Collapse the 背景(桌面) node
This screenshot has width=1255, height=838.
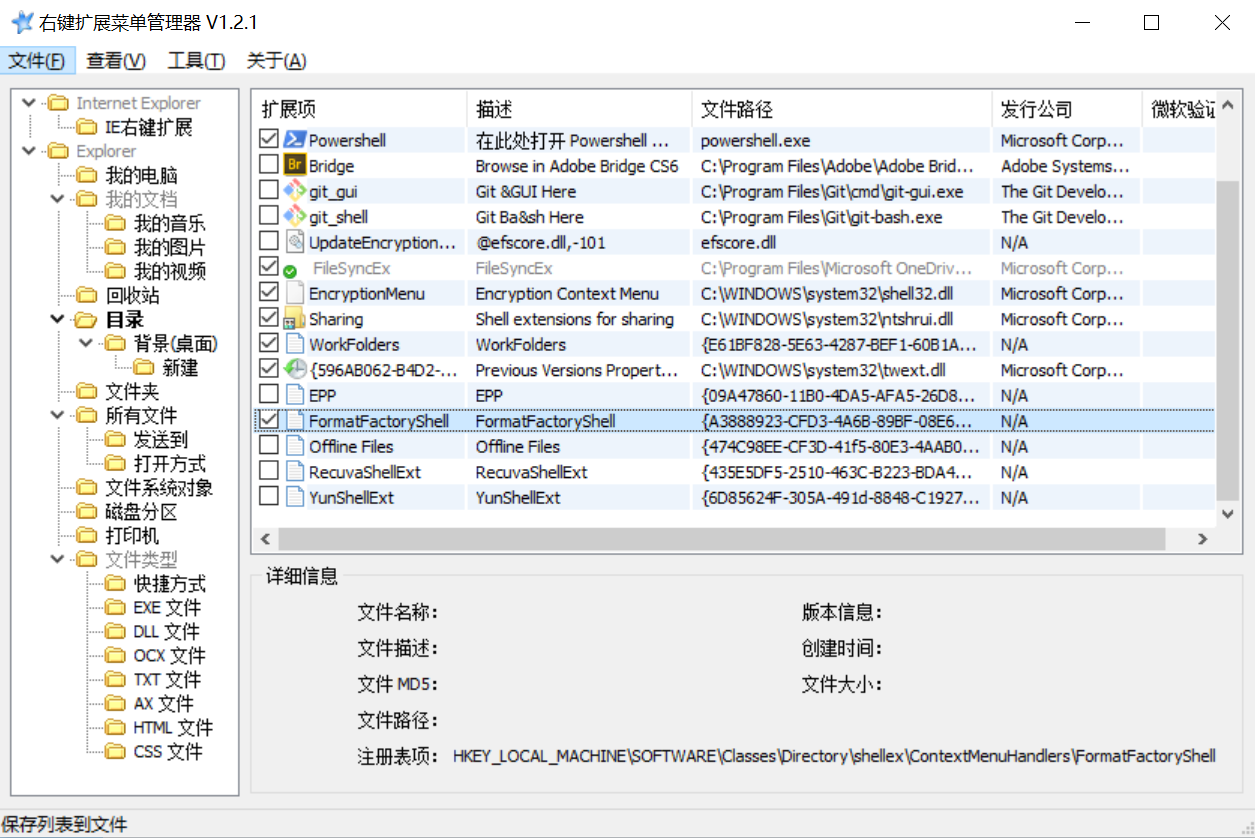tap(85, 343)
